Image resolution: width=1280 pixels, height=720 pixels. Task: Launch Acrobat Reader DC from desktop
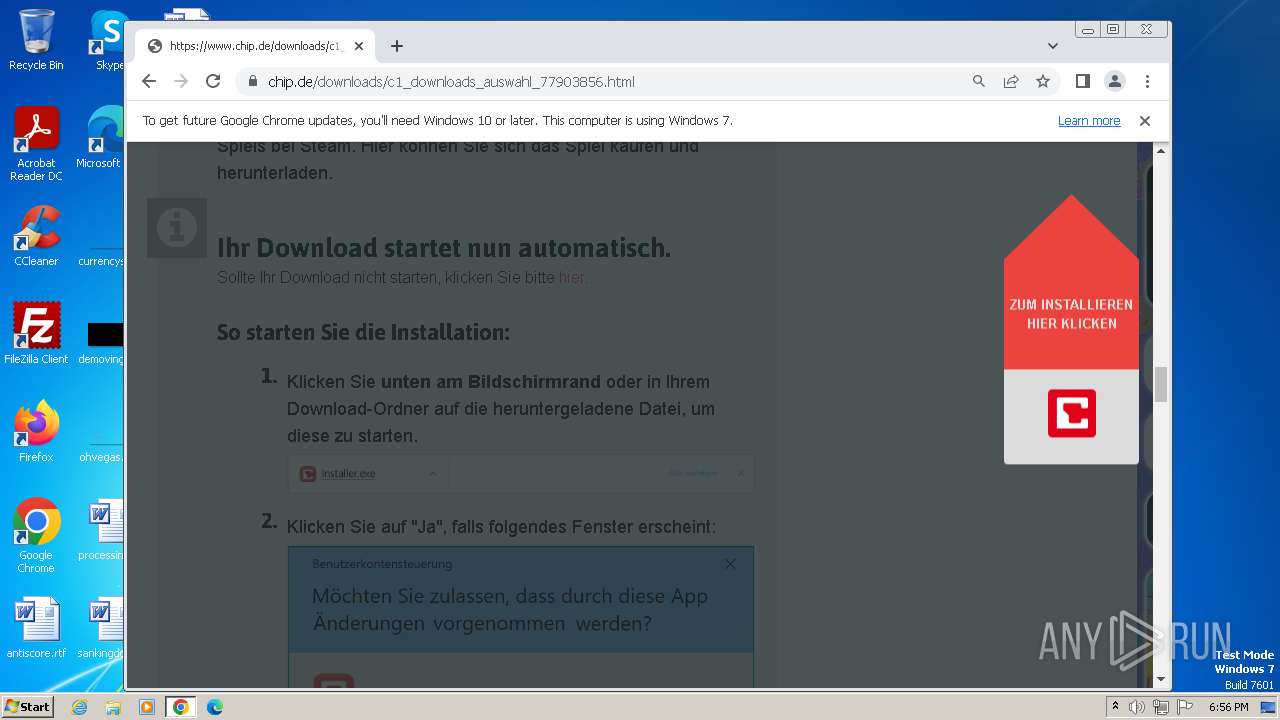click(x=36, y=144)
